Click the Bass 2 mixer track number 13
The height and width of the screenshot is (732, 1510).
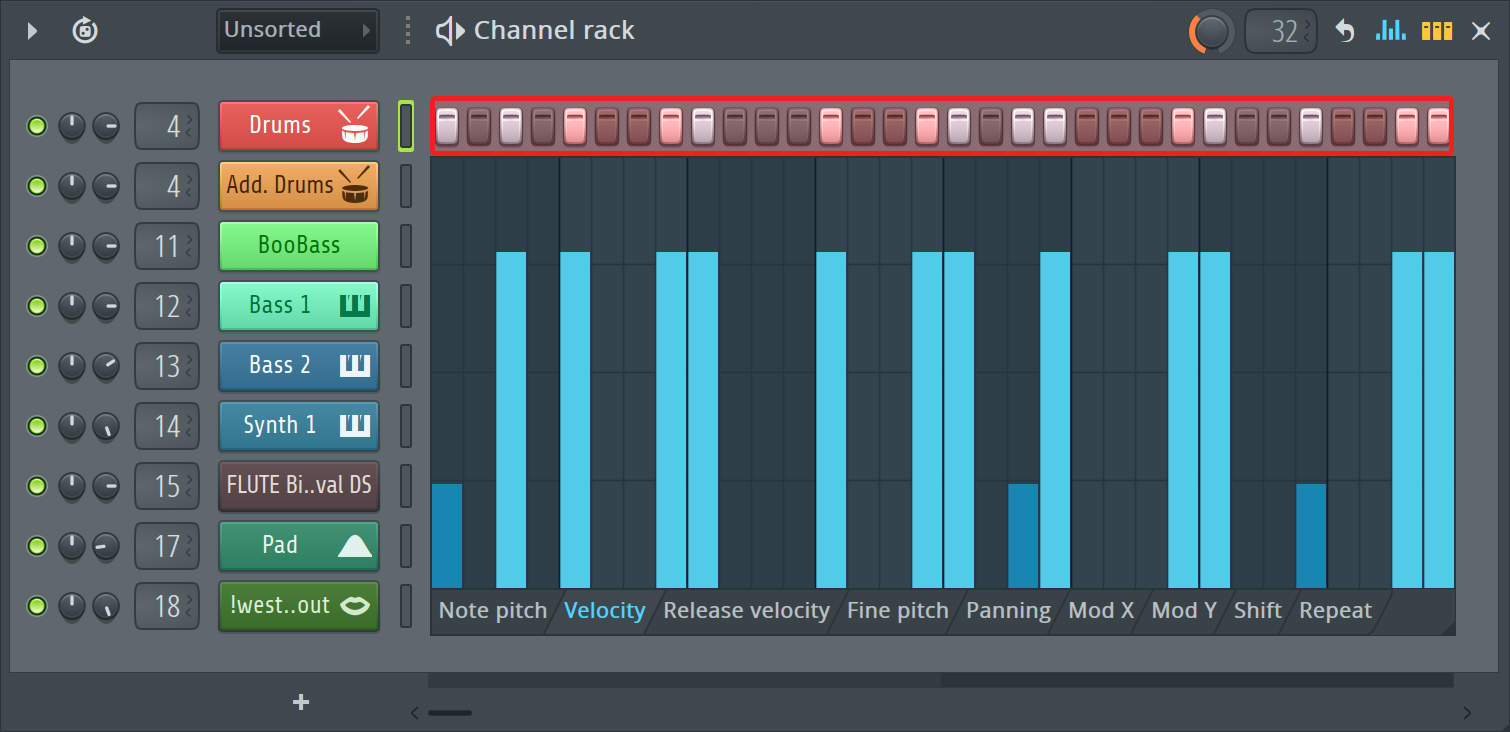tap(166, 367)
